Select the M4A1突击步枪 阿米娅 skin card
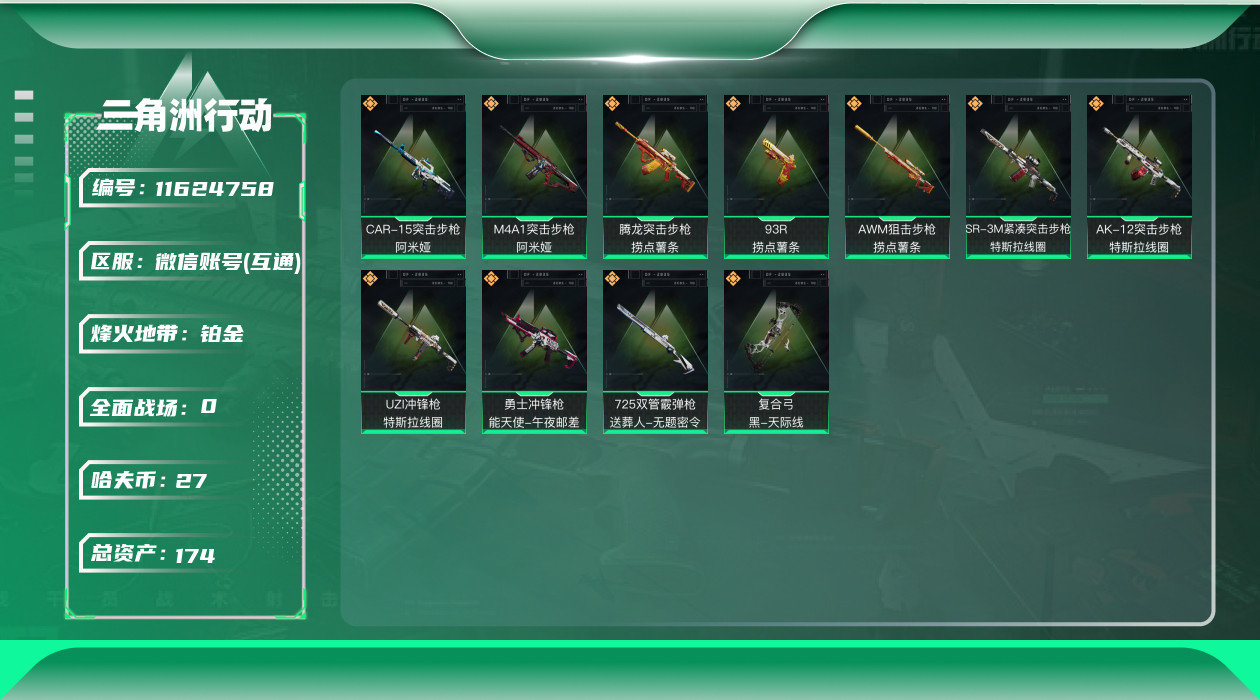Viewport: 1260px width, 700px height. 534,177
